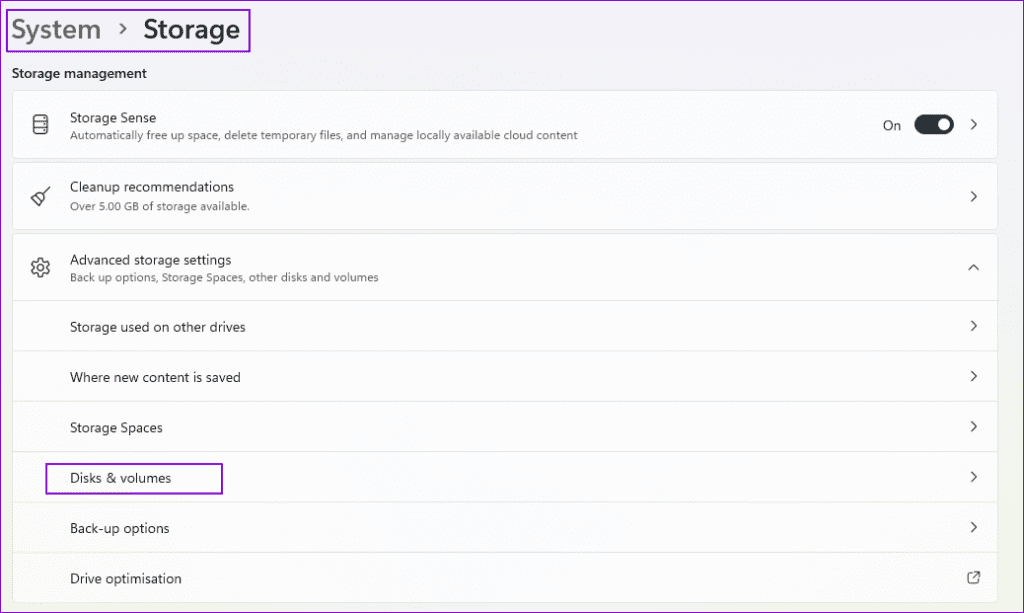Image resolution: width=1024 pixels, height=613 pixels.
Task: Click the chevron on the Disks & volumes row
Action: (973, 478)
